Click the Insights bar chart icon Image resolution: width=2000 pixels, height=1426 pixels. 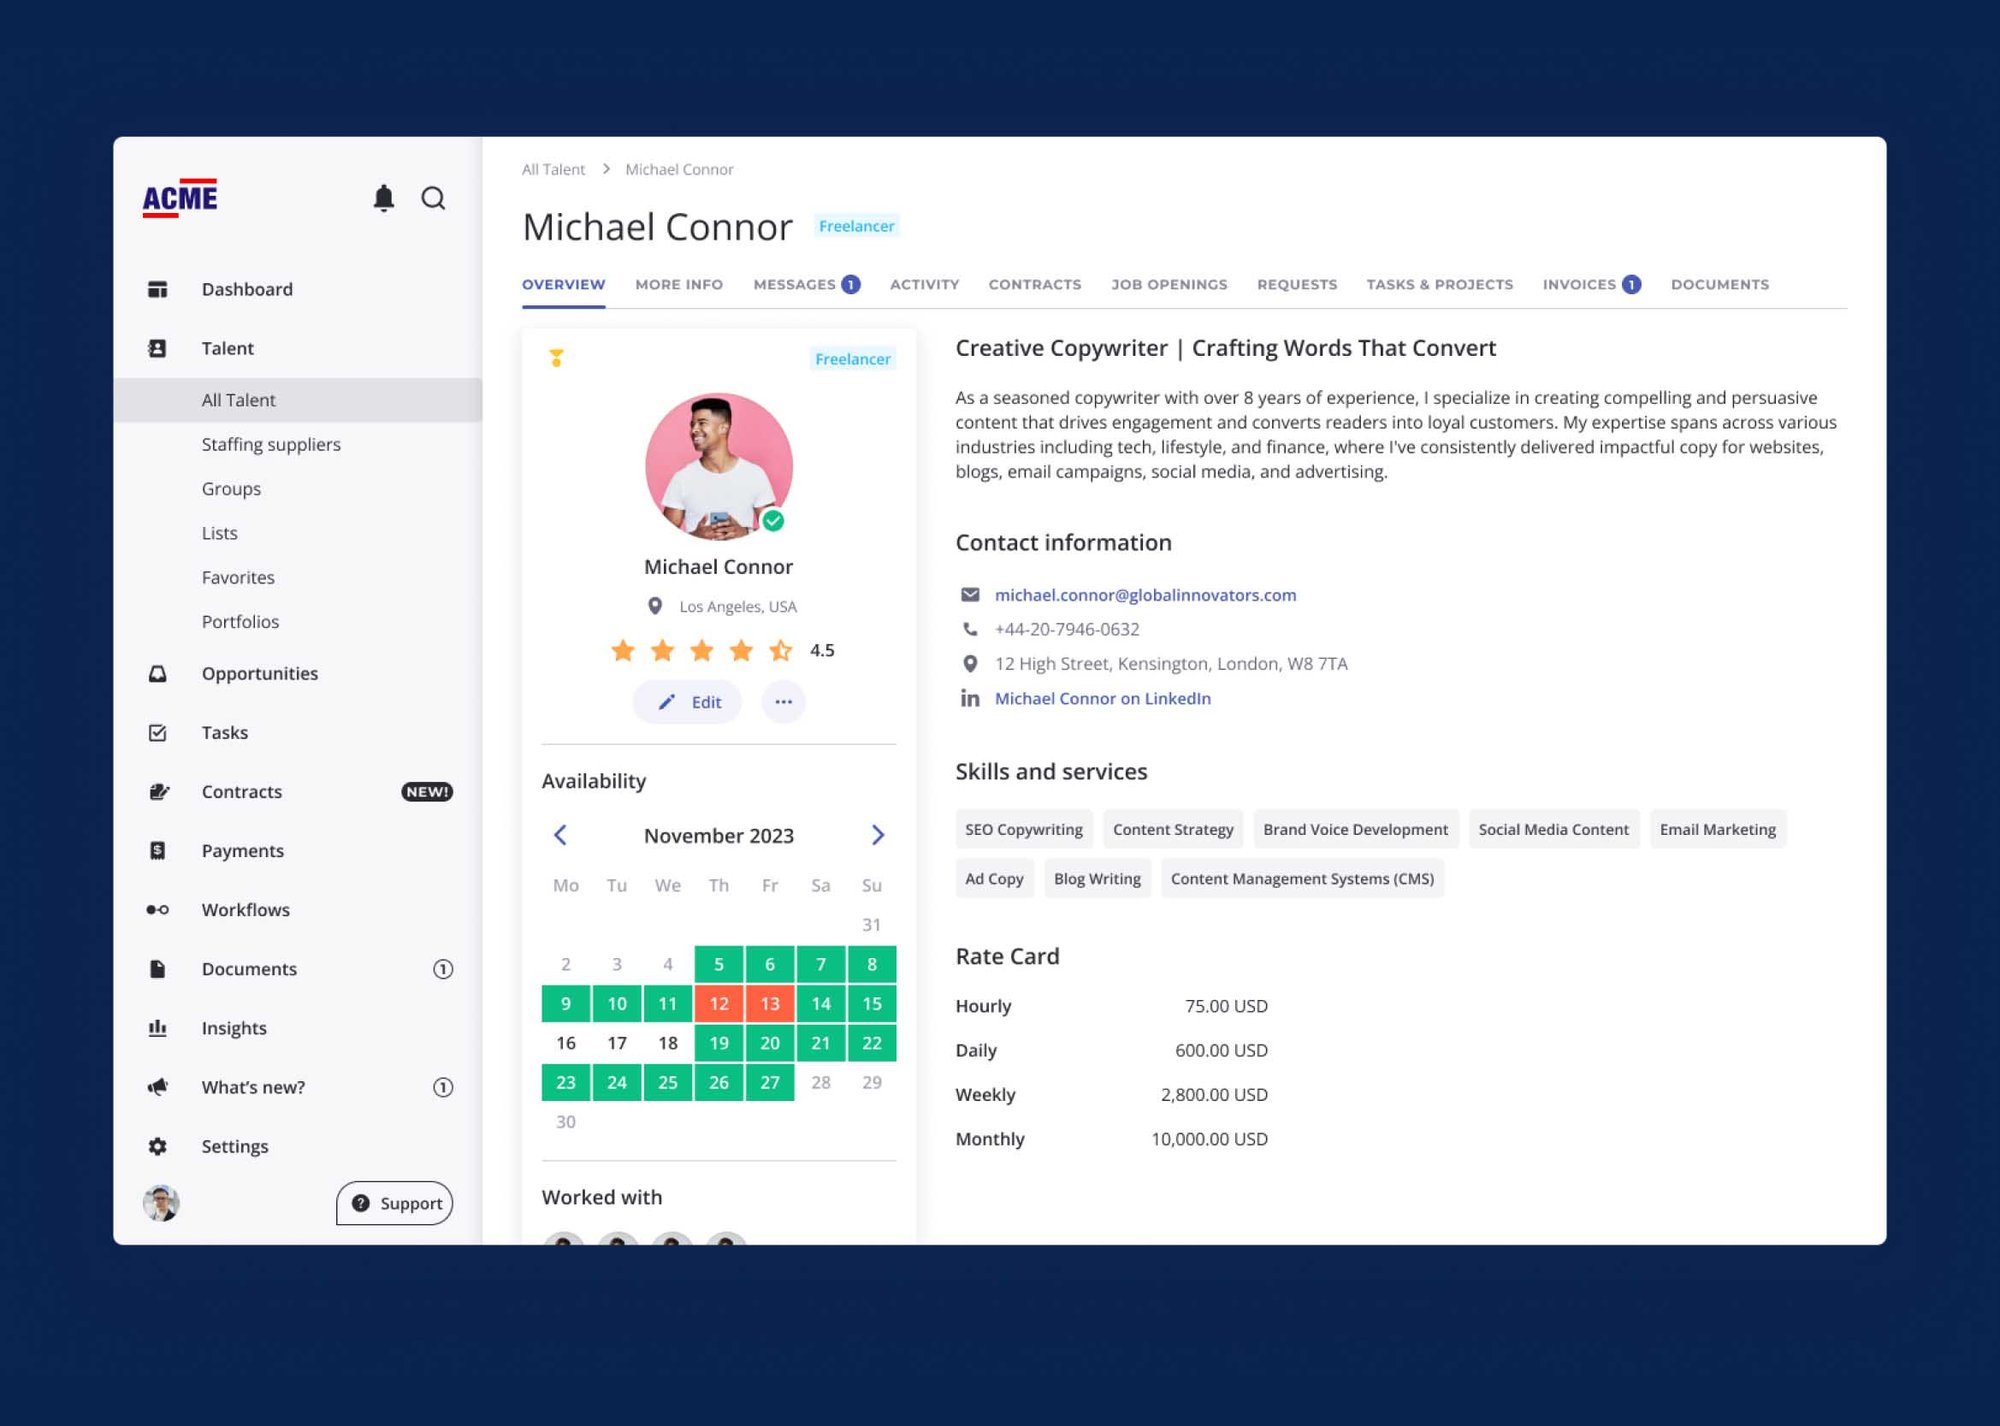pos(158,1028)
